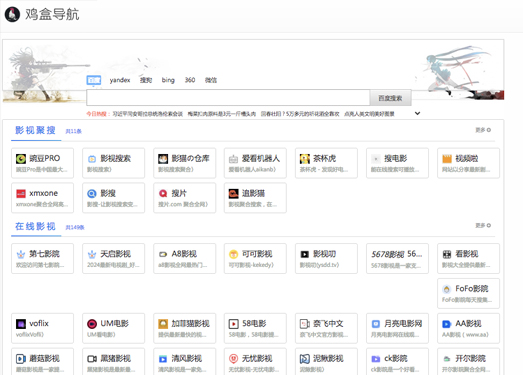Click the 爱看机器人 robot icon
The width and height of the screenshot is (523, 375).
233,159
